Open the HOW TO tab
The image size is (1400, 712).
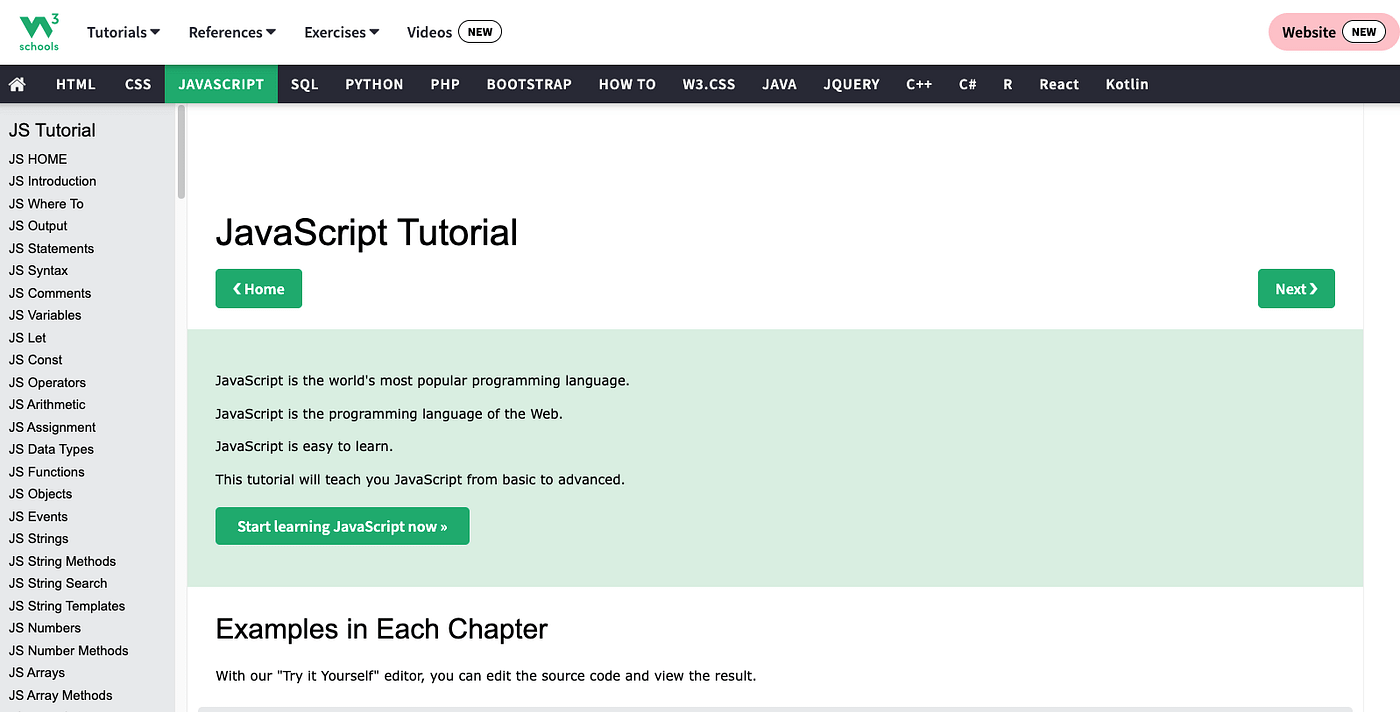tap(627, 84)
